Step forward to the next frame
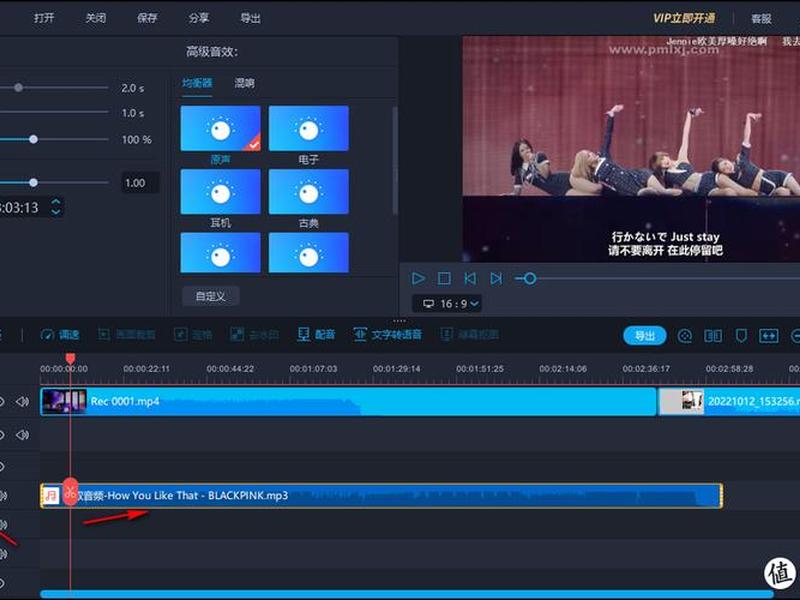Image resolution: width=800 pixels, height=600 pixels. 496,278
